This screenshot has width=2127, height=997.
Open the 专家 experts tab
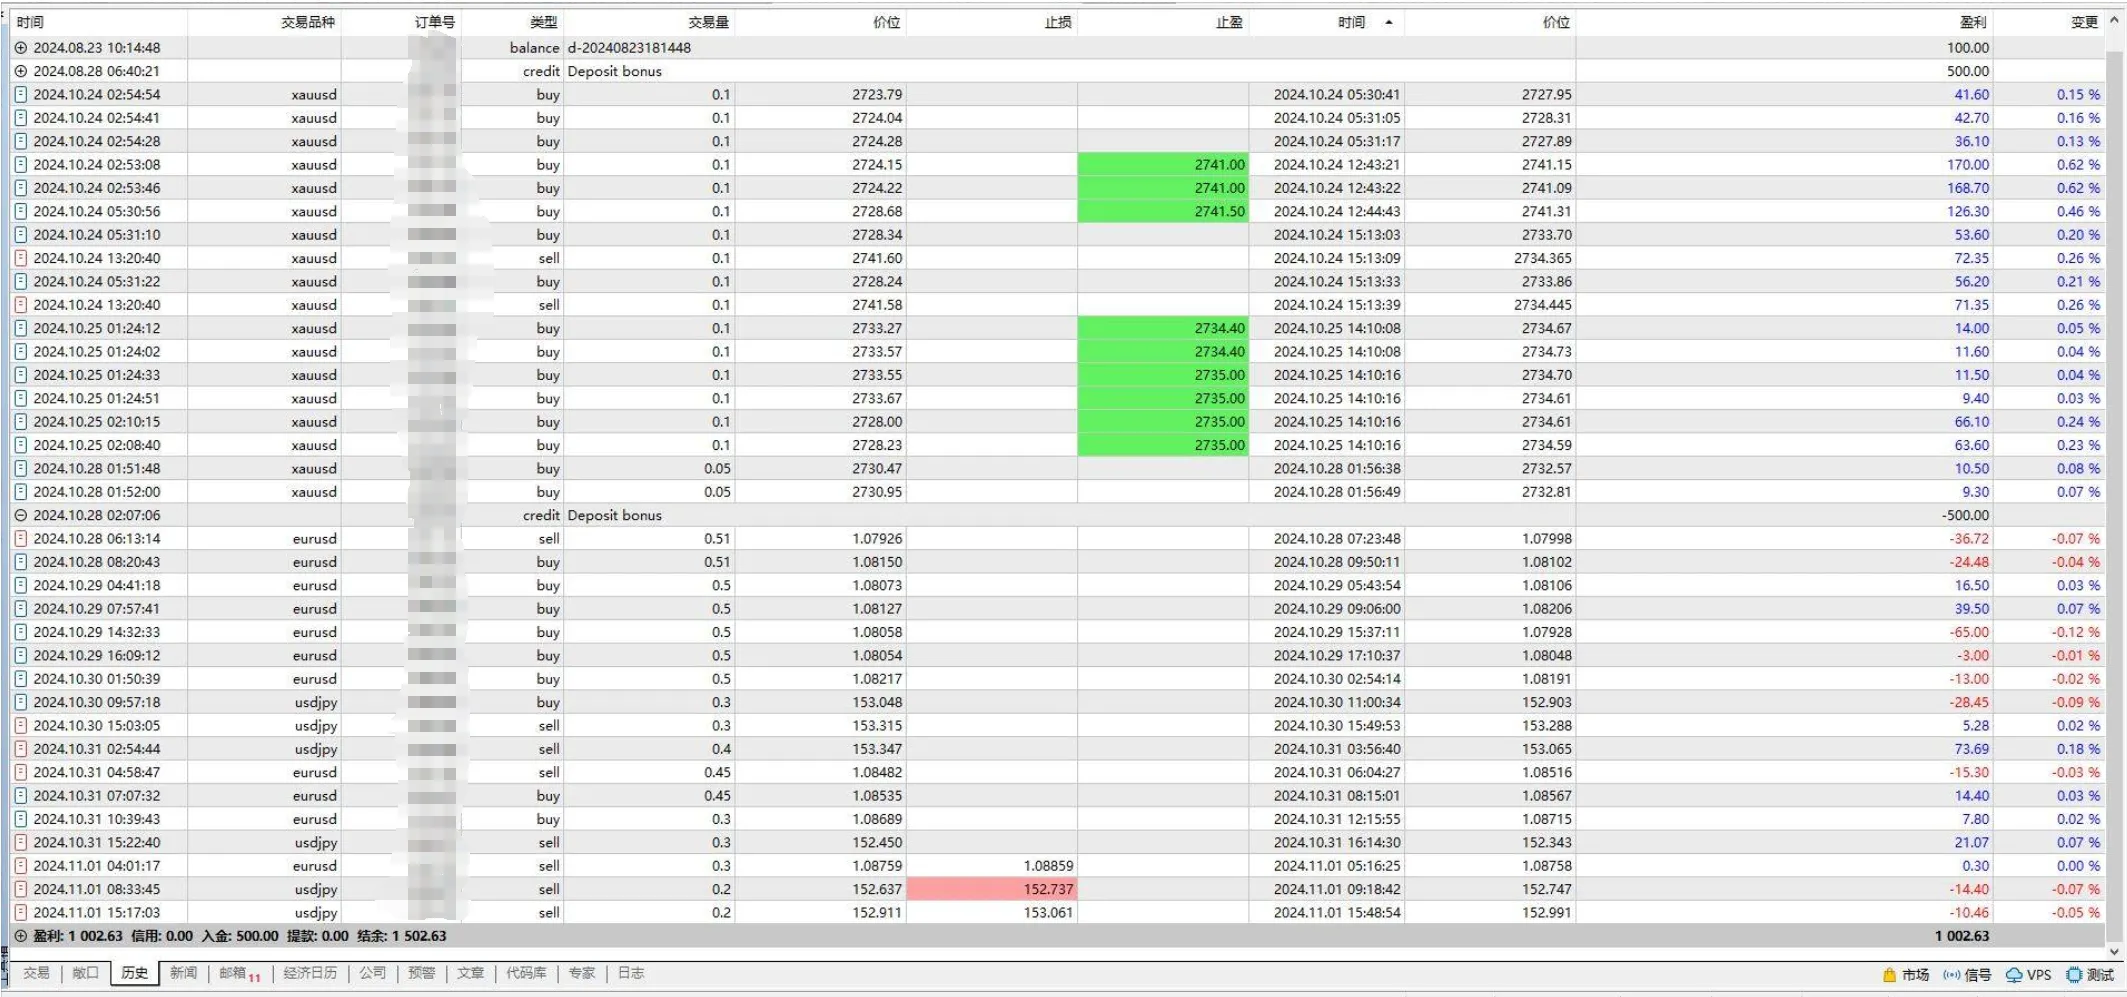[x=582, y=973]
